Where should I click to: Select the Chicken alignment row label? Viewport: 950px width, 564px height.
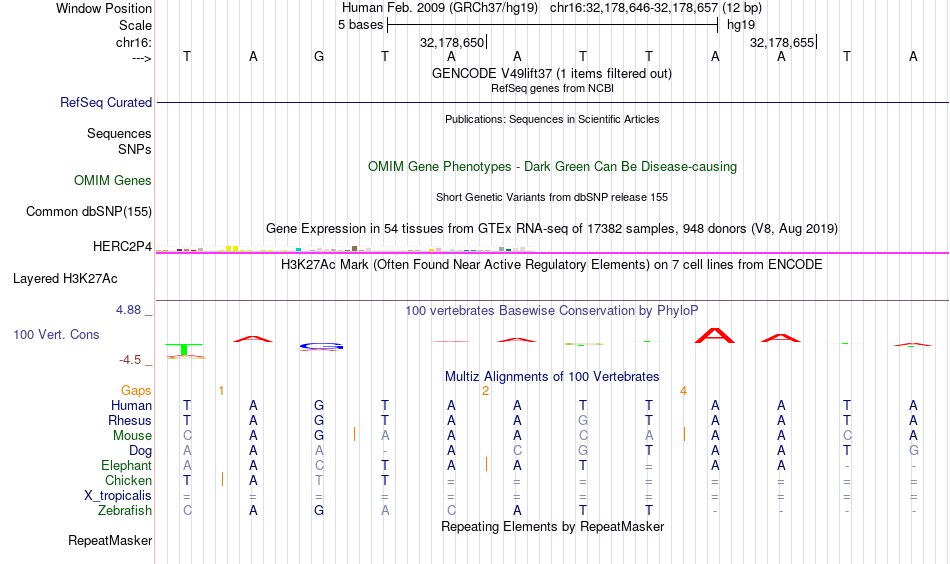(x=128, y=480)
